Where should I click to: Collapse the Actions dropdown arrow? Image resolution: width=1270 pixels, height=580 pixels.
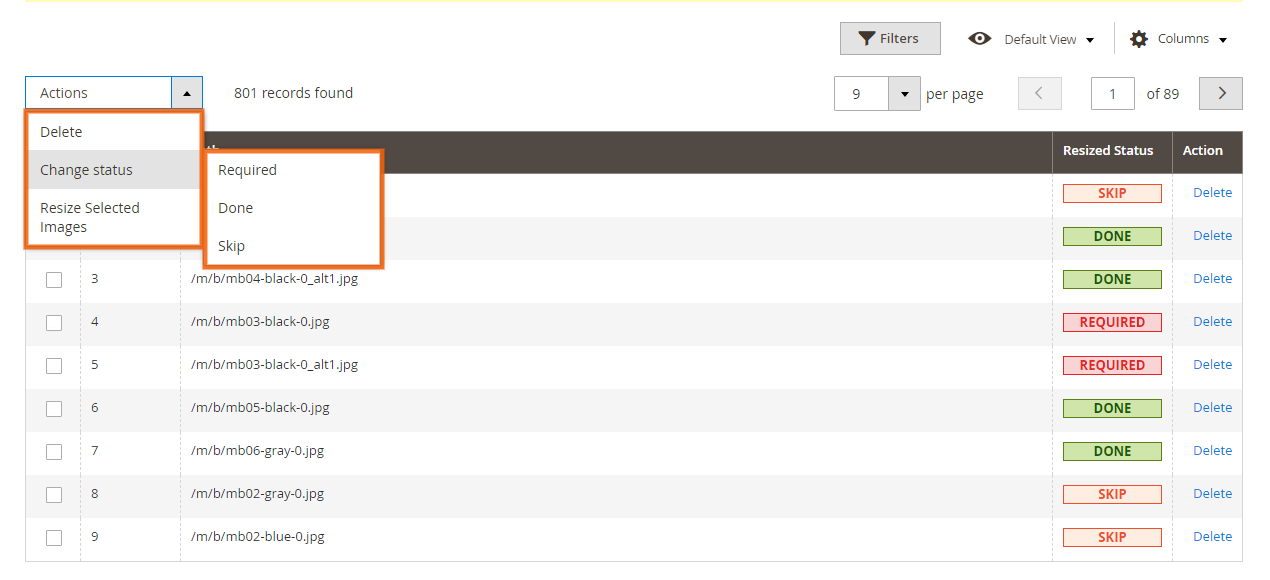[x=187, y=92]
